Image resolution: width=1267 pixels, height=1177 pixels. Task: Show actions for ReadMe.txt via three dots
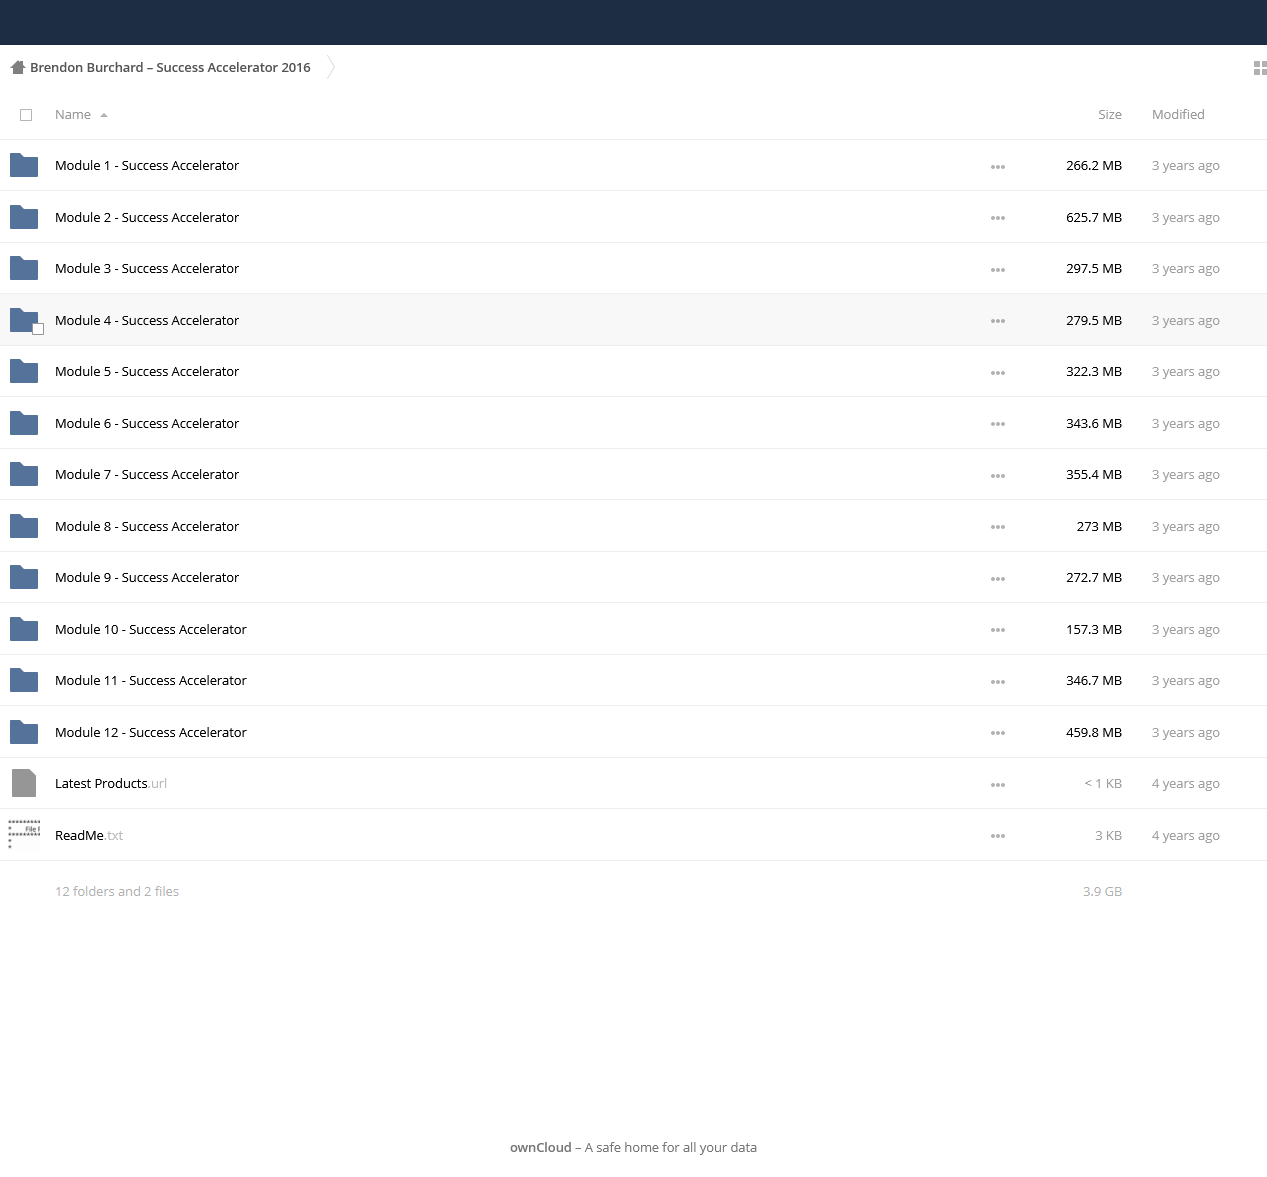[998, 836]
